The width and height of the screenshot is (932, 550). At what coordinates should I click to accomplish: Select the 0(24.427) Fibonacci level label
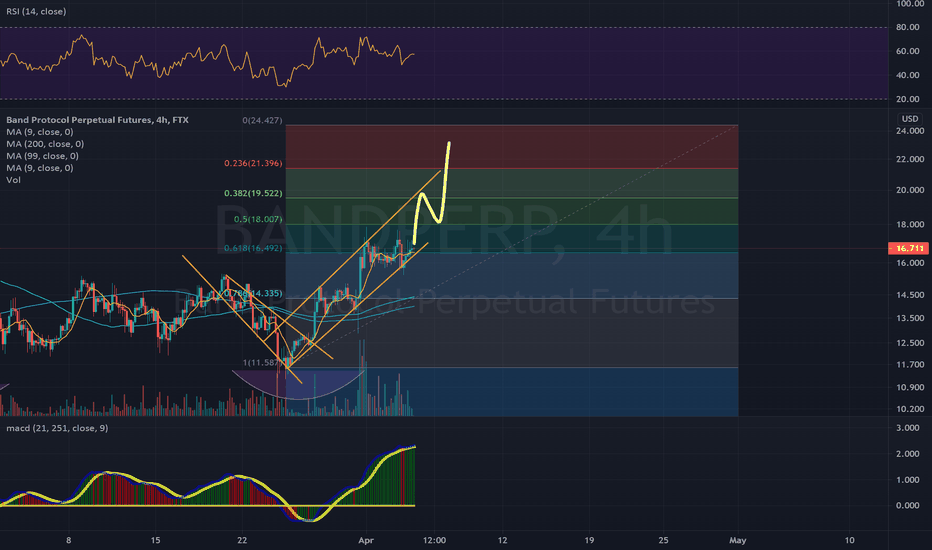click(262, 120)
